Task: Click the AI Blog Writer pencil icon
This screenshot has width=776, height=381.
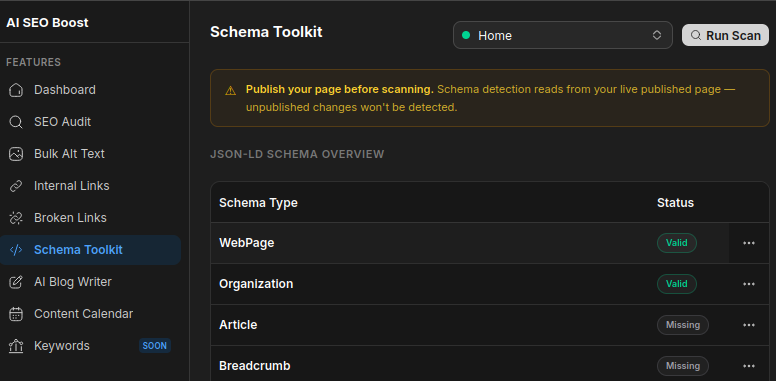Action: point(16,282)
